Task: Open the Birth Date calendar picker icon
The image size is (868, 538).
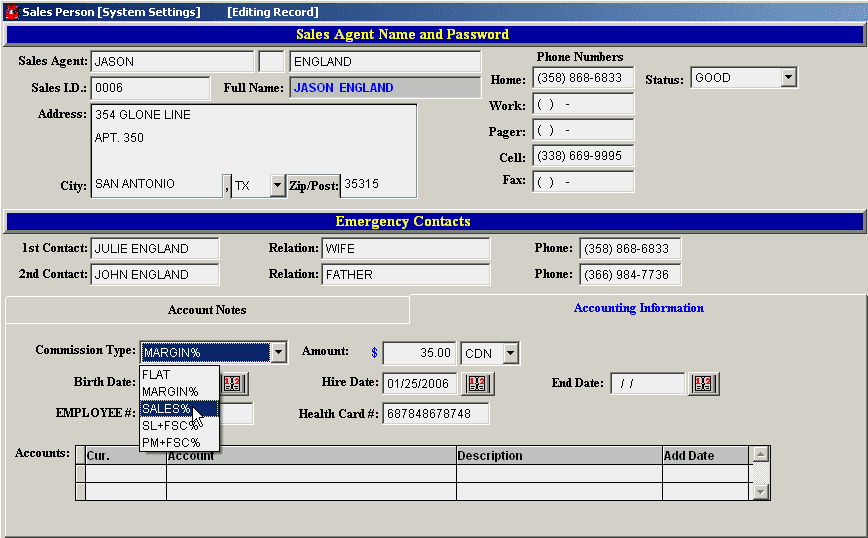Action: (x=234, y=383)
